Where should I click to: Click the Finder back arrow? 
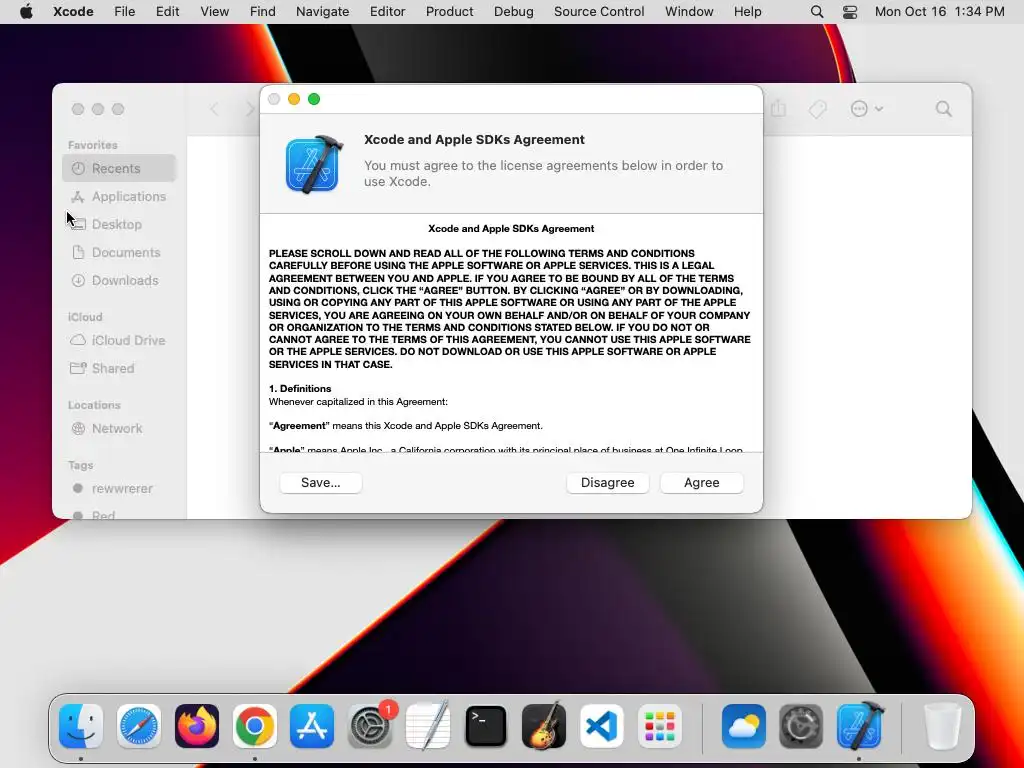tap(214, 109)
